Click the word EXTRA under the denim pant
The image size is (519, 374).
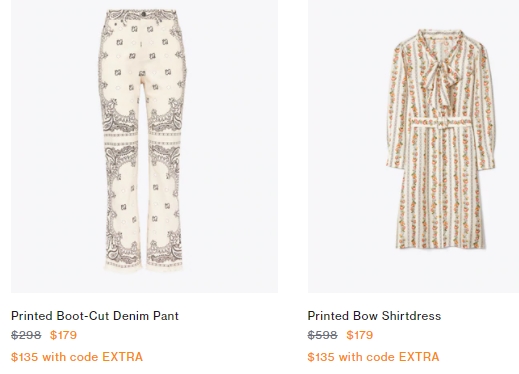[x=122, y=357]
